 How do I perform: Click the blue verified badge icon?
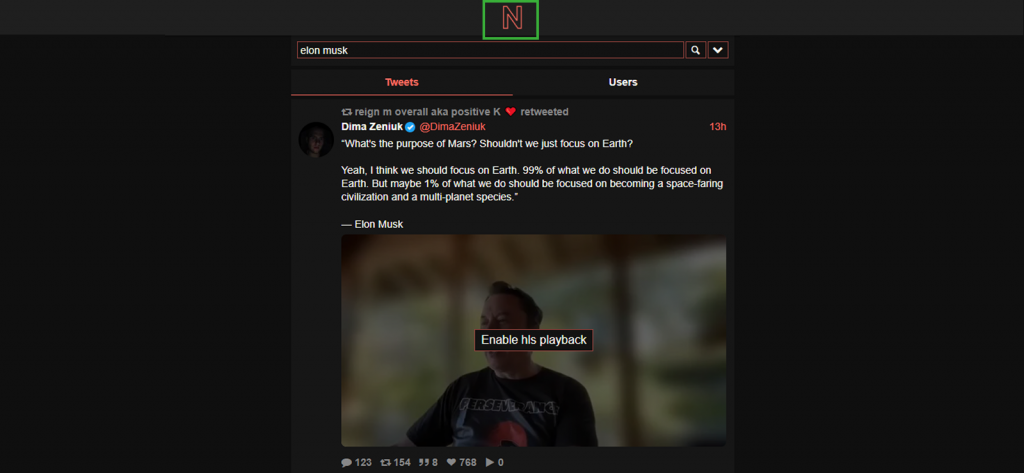pyautogui.click(x=410, y=127)
